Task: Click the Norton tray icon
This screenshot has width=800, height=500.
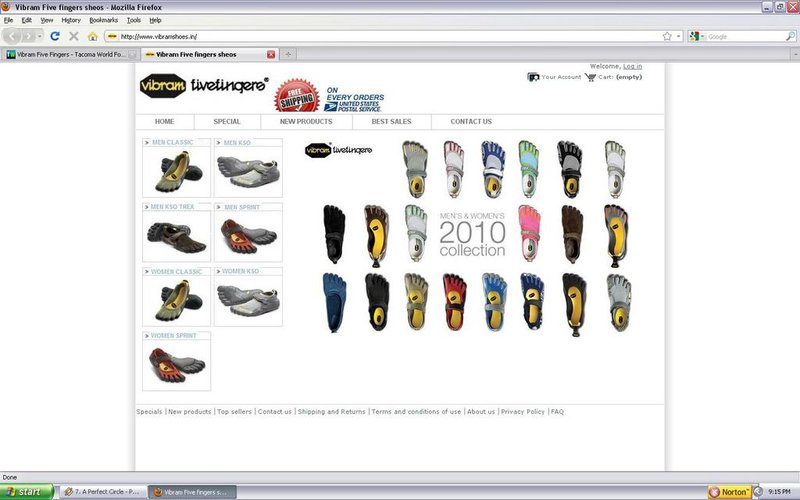Action: click(x=729, y=492)
